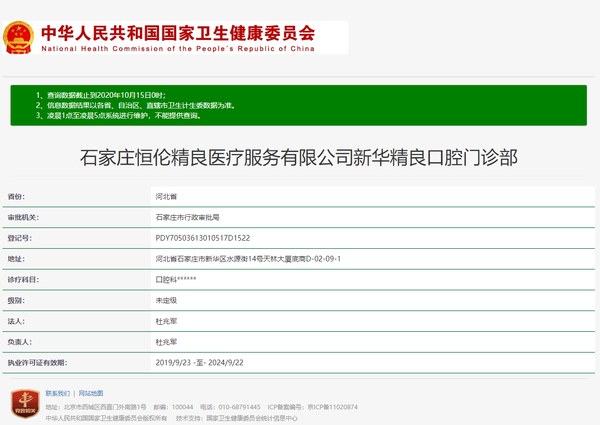Click the footer 技术支持 统计信息中心 text
The width and height of the screenshot is (600, 425).
click(236, 418)
